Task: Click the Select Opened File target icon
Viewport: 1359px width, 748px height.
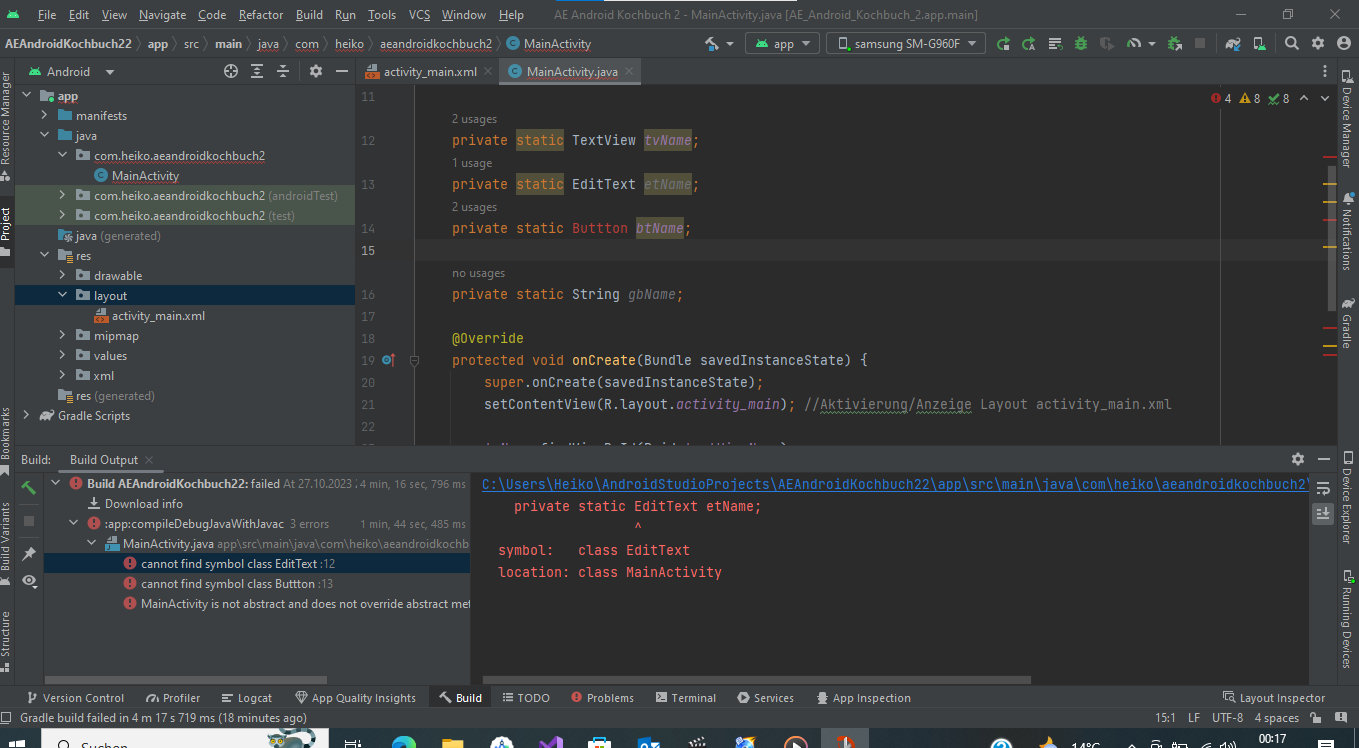Action: coord(231,72)
